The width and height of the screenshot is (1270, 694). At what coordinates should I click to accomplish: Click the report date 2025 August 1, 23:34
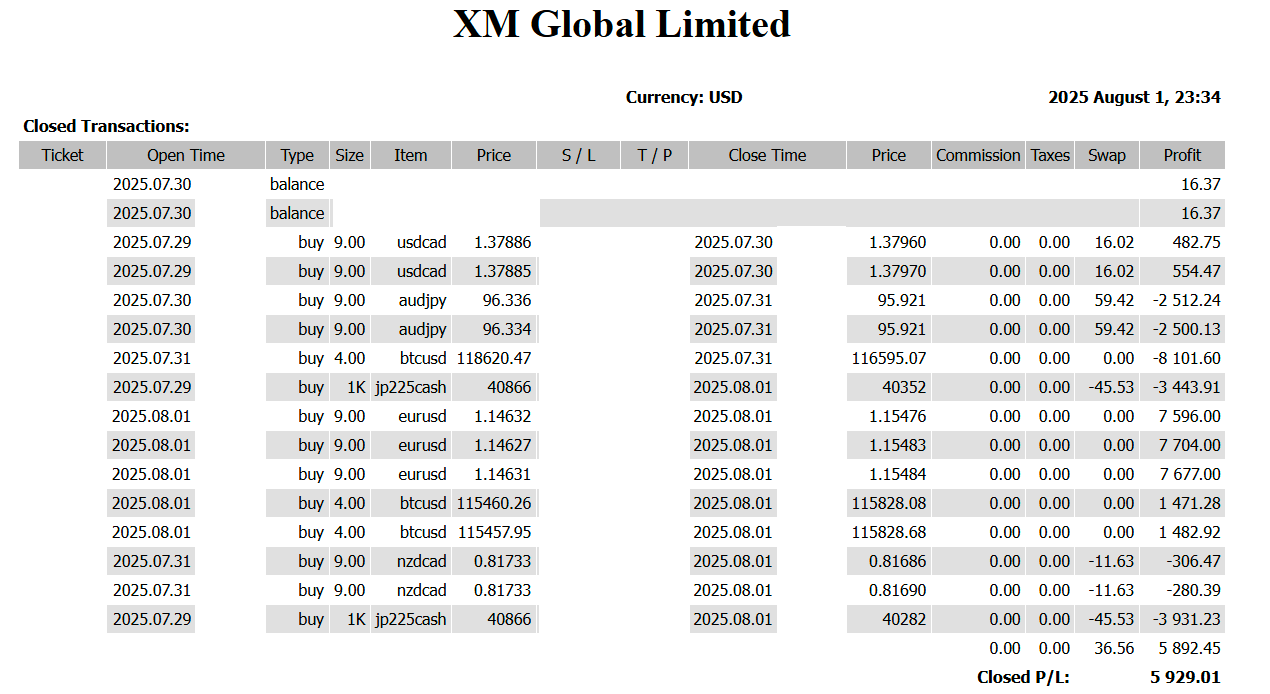point(1134,97)
